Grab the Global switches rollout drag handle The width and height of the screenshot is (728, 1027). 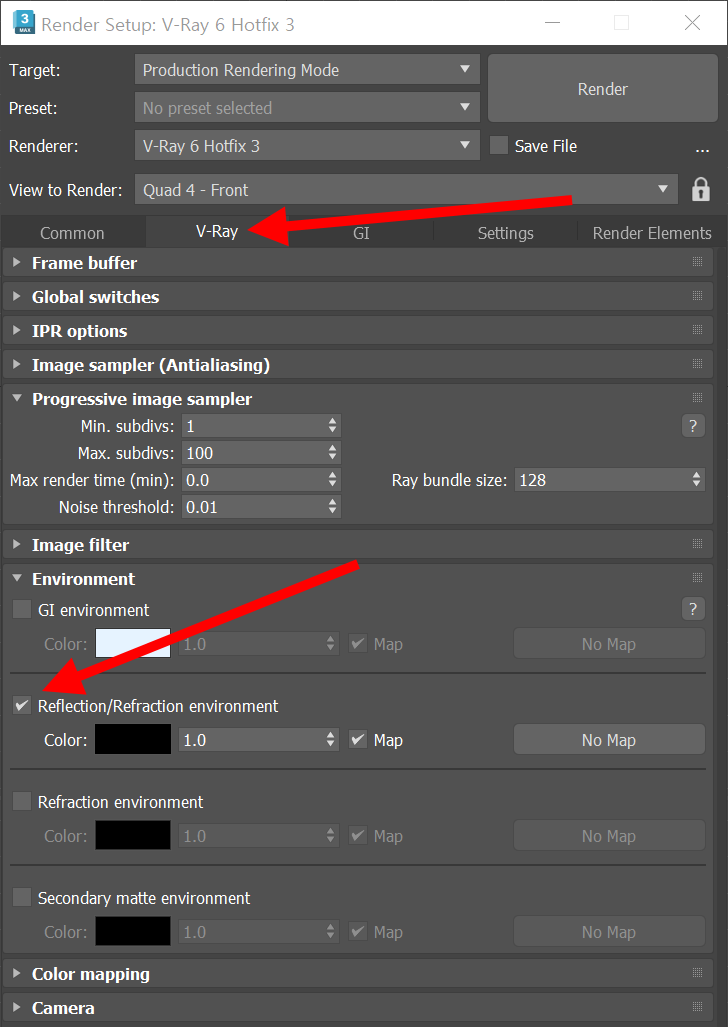pyautogui.click(x=697, y=296)
